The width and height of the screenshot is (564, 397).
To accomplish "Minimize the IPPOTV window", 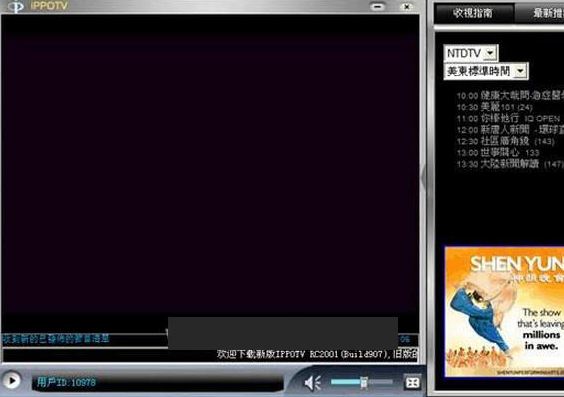I will [378, 6].
